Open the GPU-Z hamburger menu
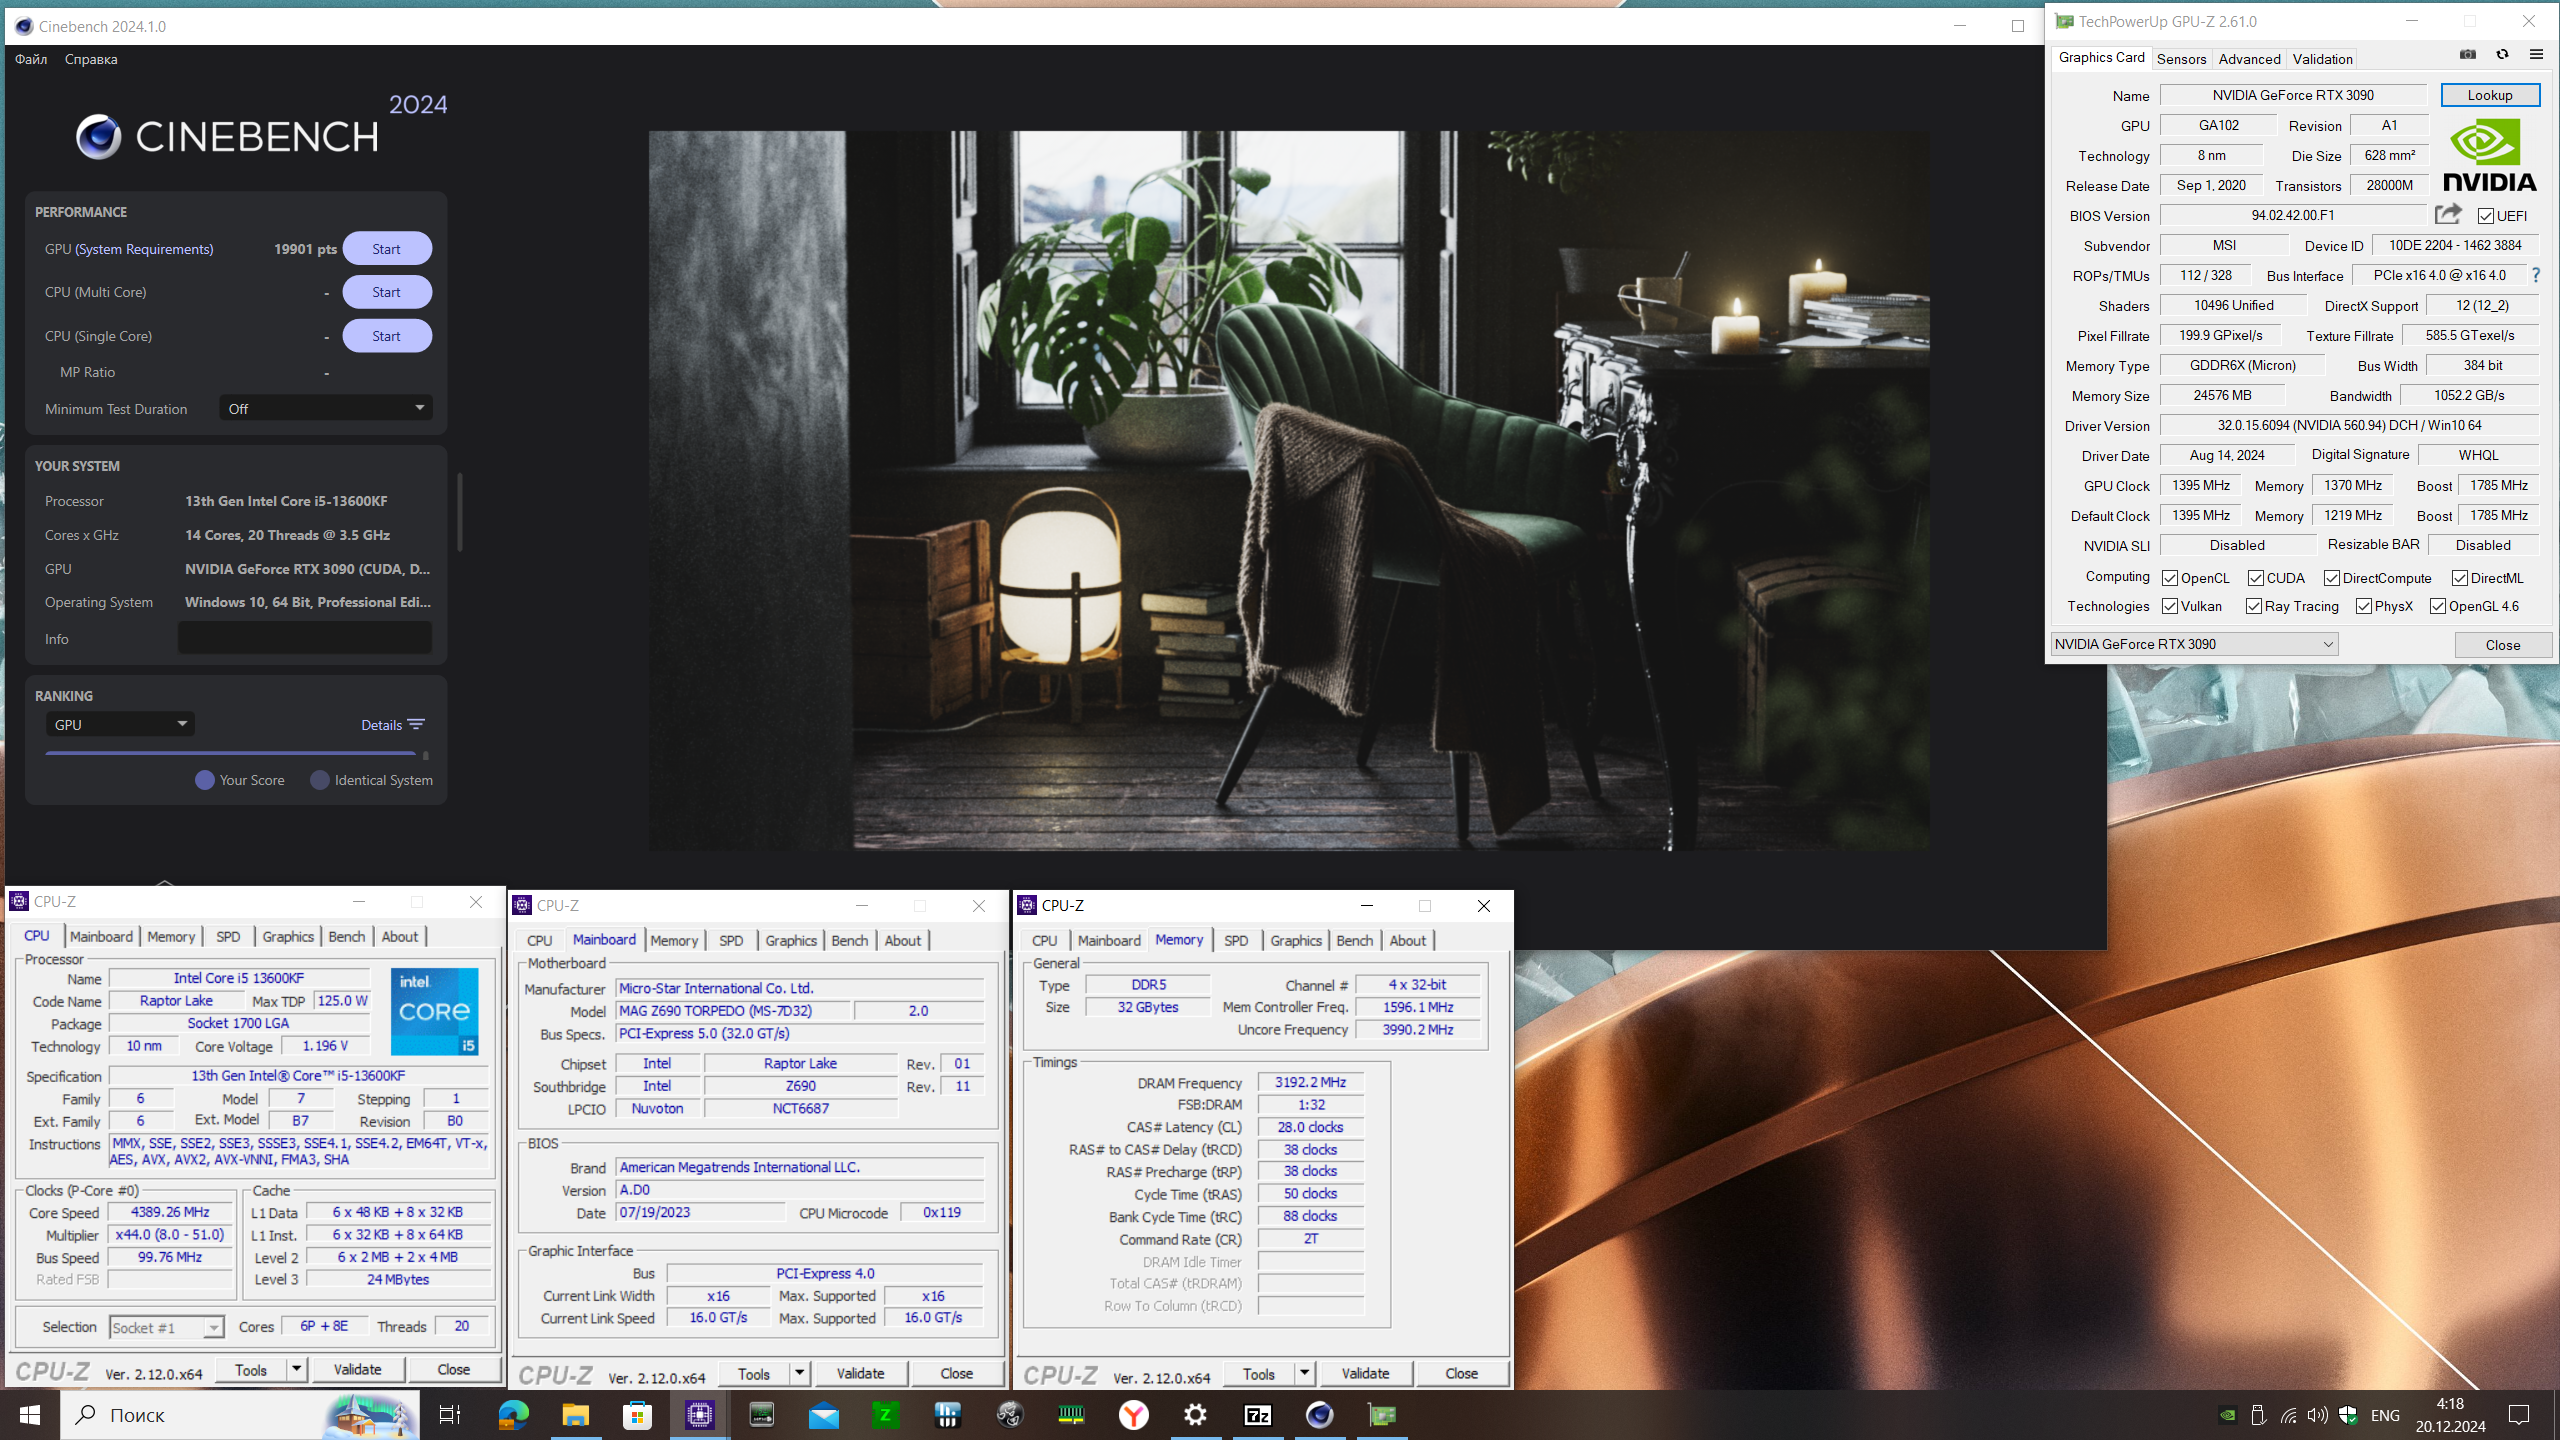This screenshot has height=1440, width=2560. (x=2536, y=55)
